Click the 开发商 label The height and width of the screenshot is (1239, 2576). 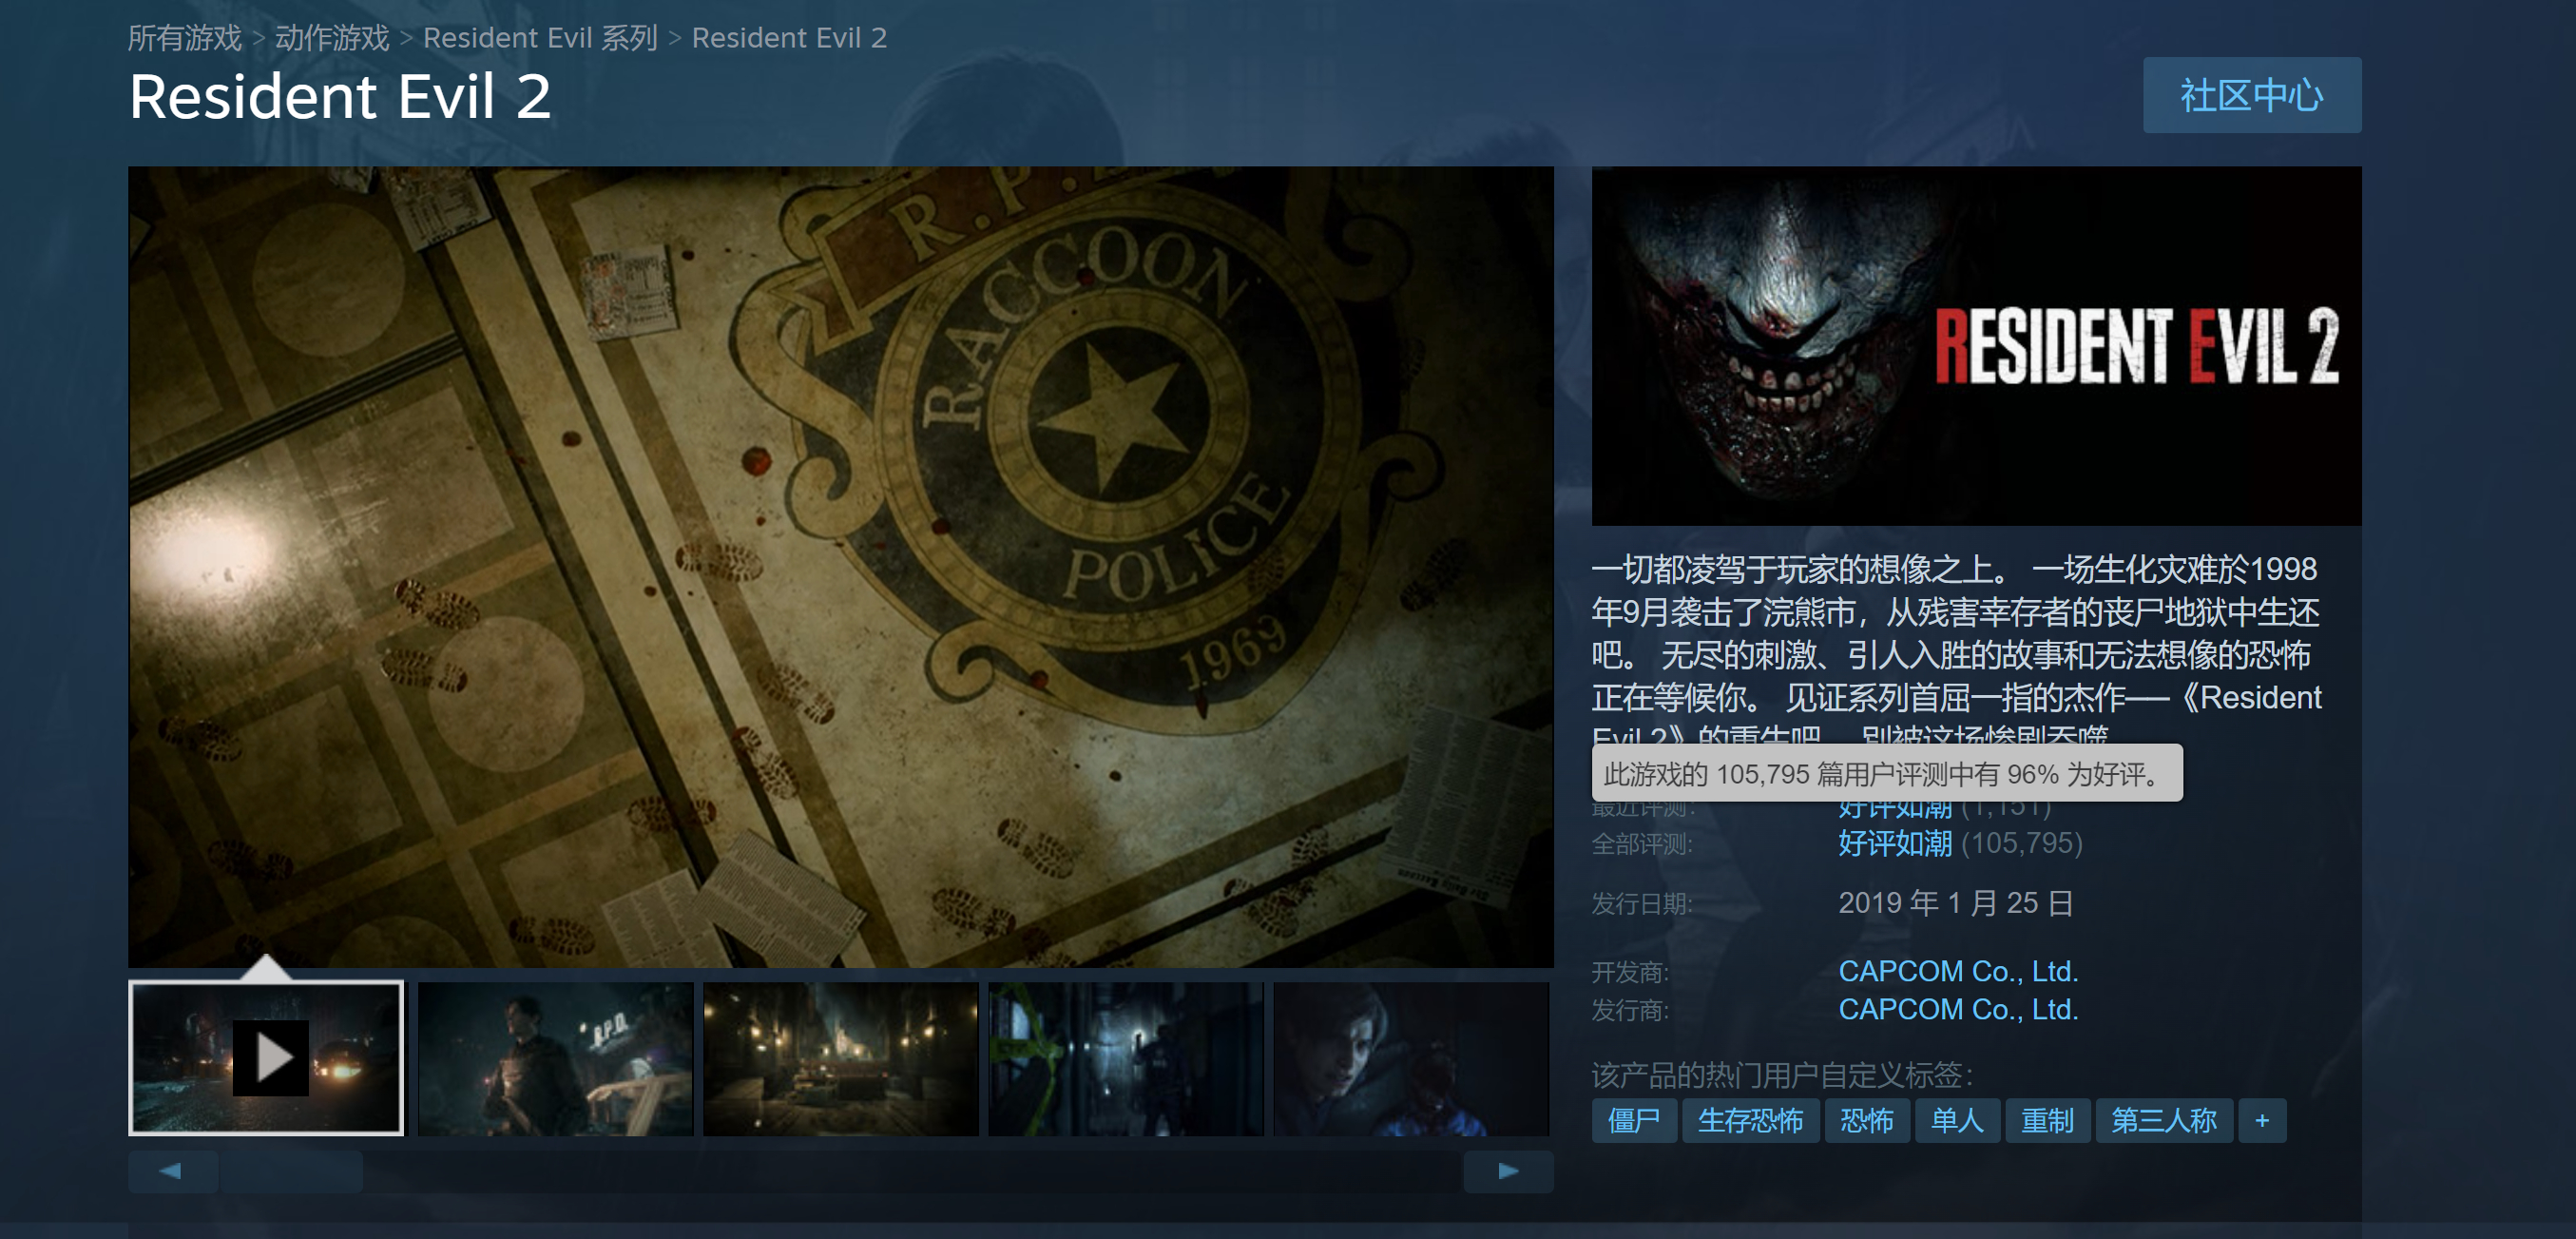click(x=1630, y=971)
